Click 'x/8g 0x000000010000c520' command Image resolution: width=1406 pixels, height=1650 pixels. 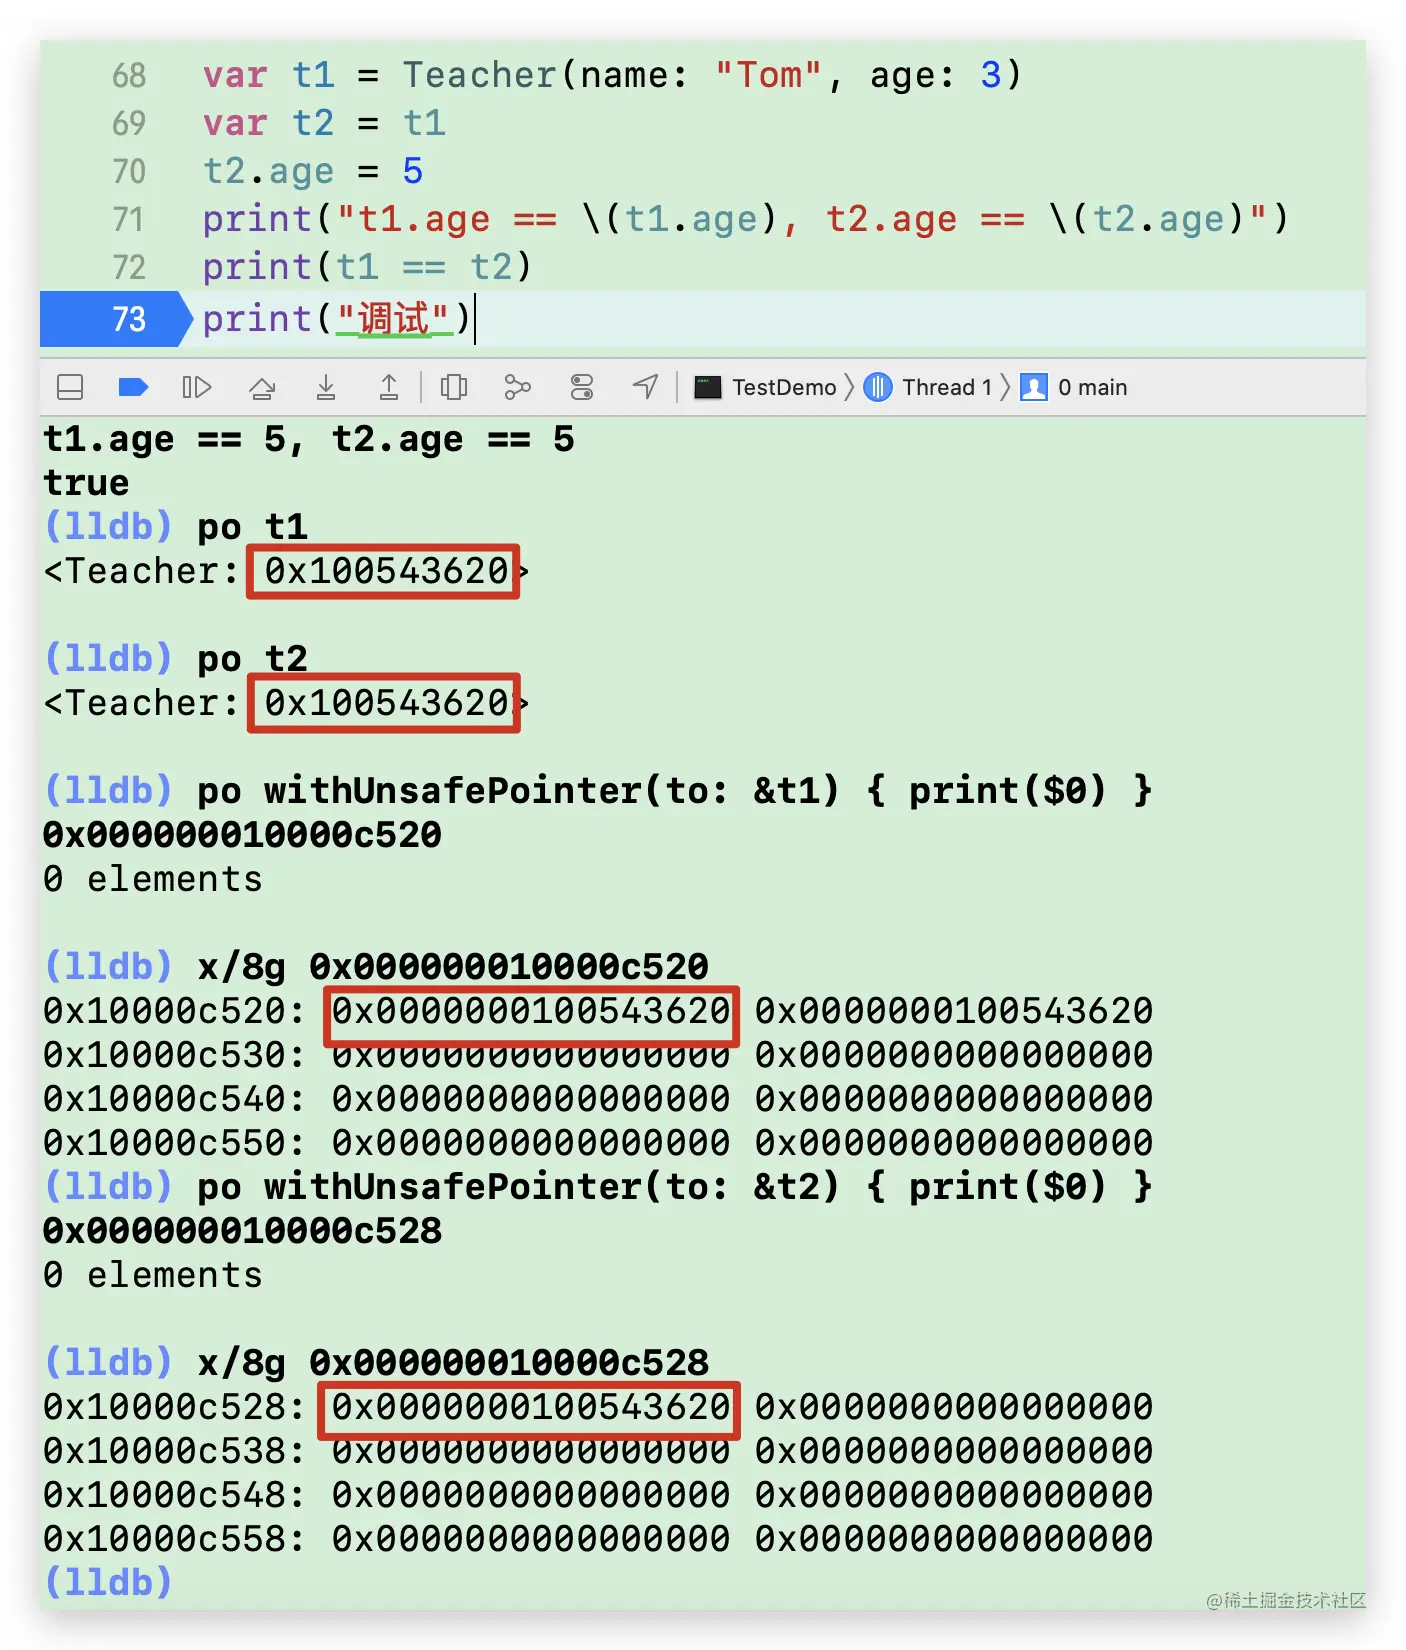click(453, 967)
